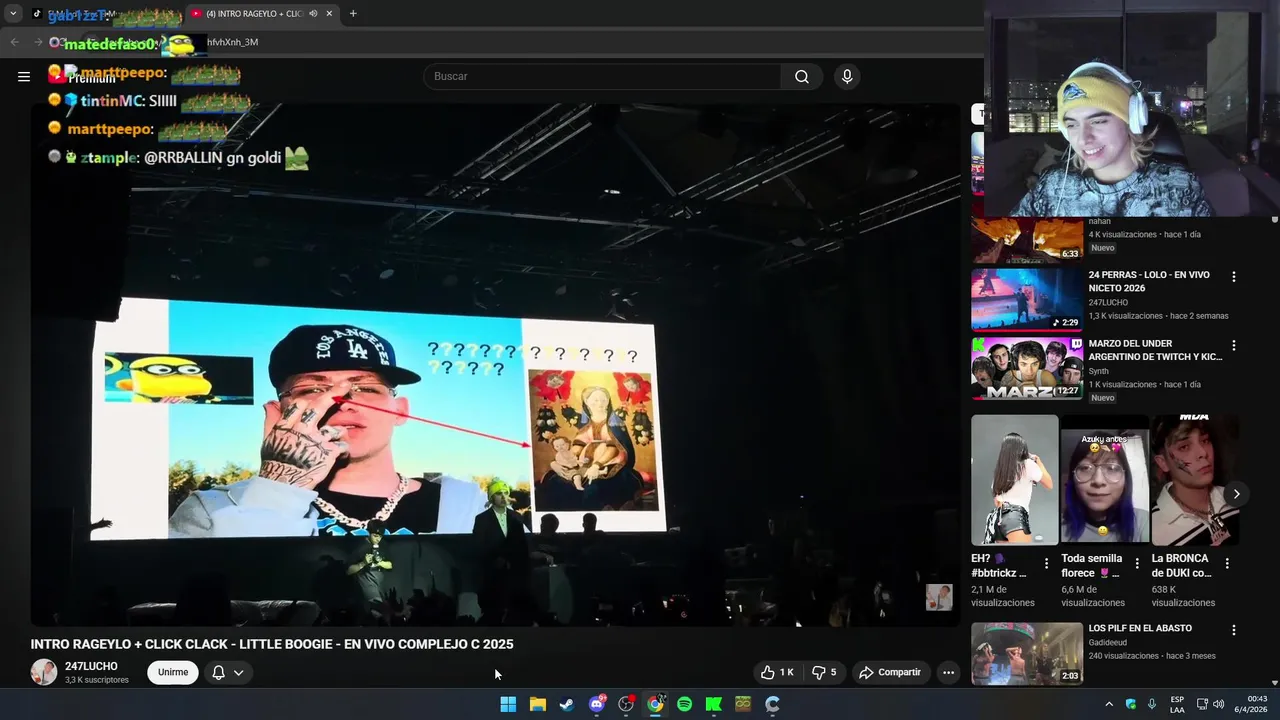Open the EH? #bbtrickz short
Screen dimensions: 1280x720
(x=1014, y=479)
